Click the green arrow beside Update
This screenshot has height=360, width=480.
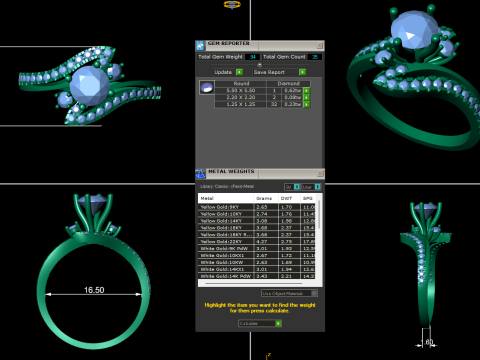click(x=239, y=72)
